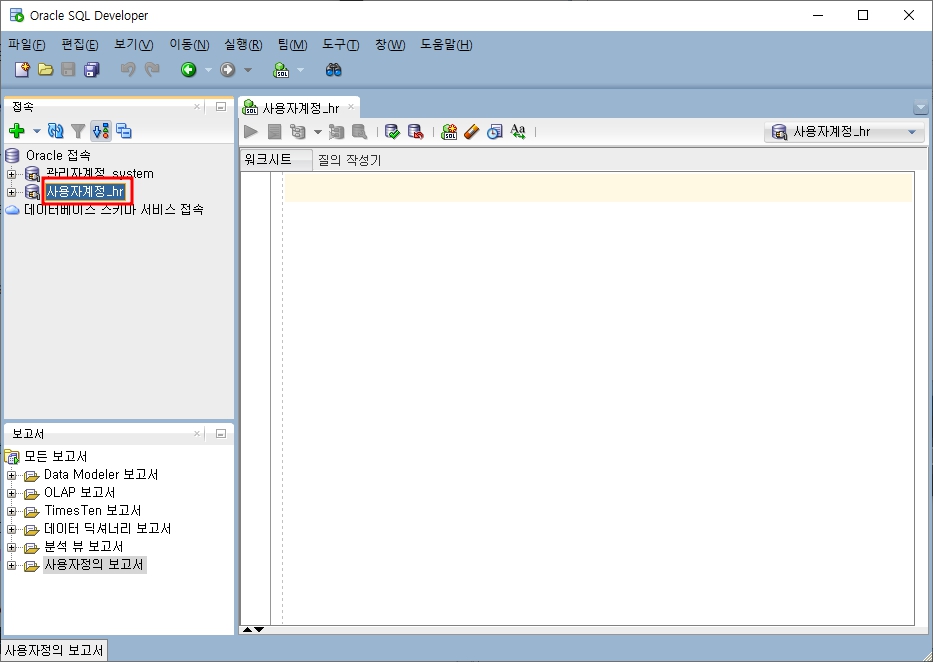The image size is (933, 662).
Task: Click the SQL History clock icon
Action: tap(494, 131)
